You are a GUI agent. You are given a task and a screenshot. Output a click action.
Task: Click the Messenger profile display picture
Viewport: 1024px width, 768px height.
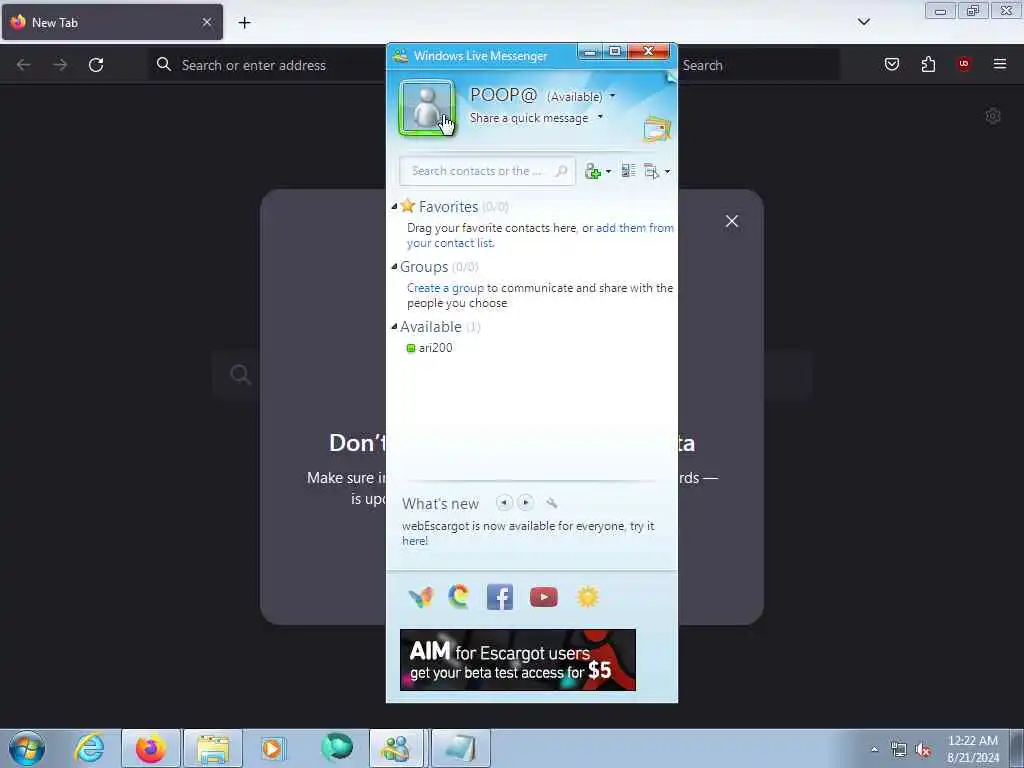point(426,108)
